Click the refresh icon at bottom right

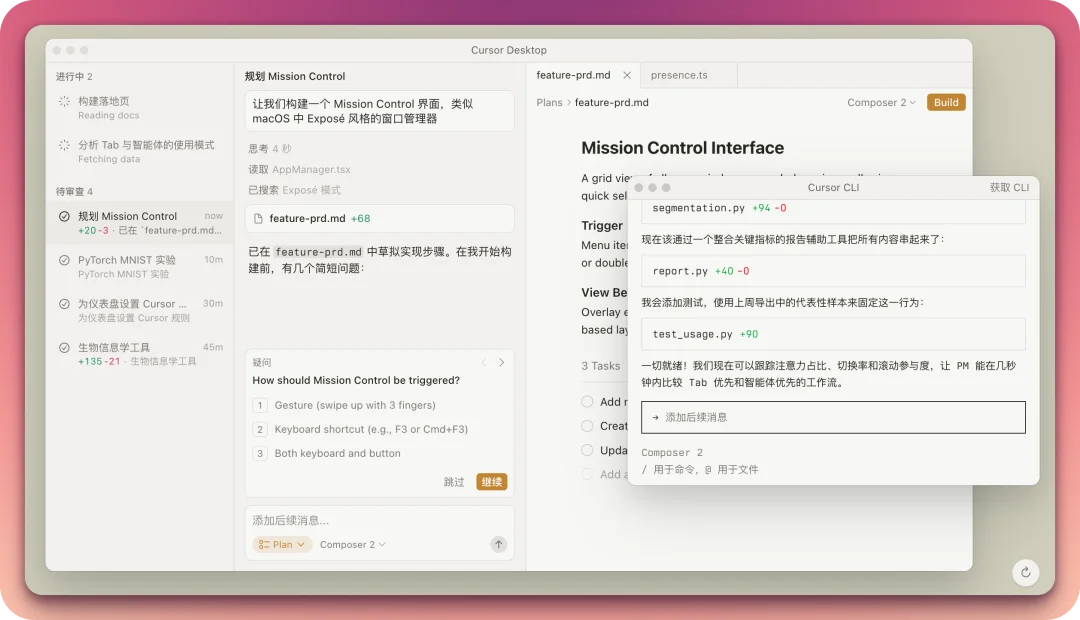coord(1026,572)
